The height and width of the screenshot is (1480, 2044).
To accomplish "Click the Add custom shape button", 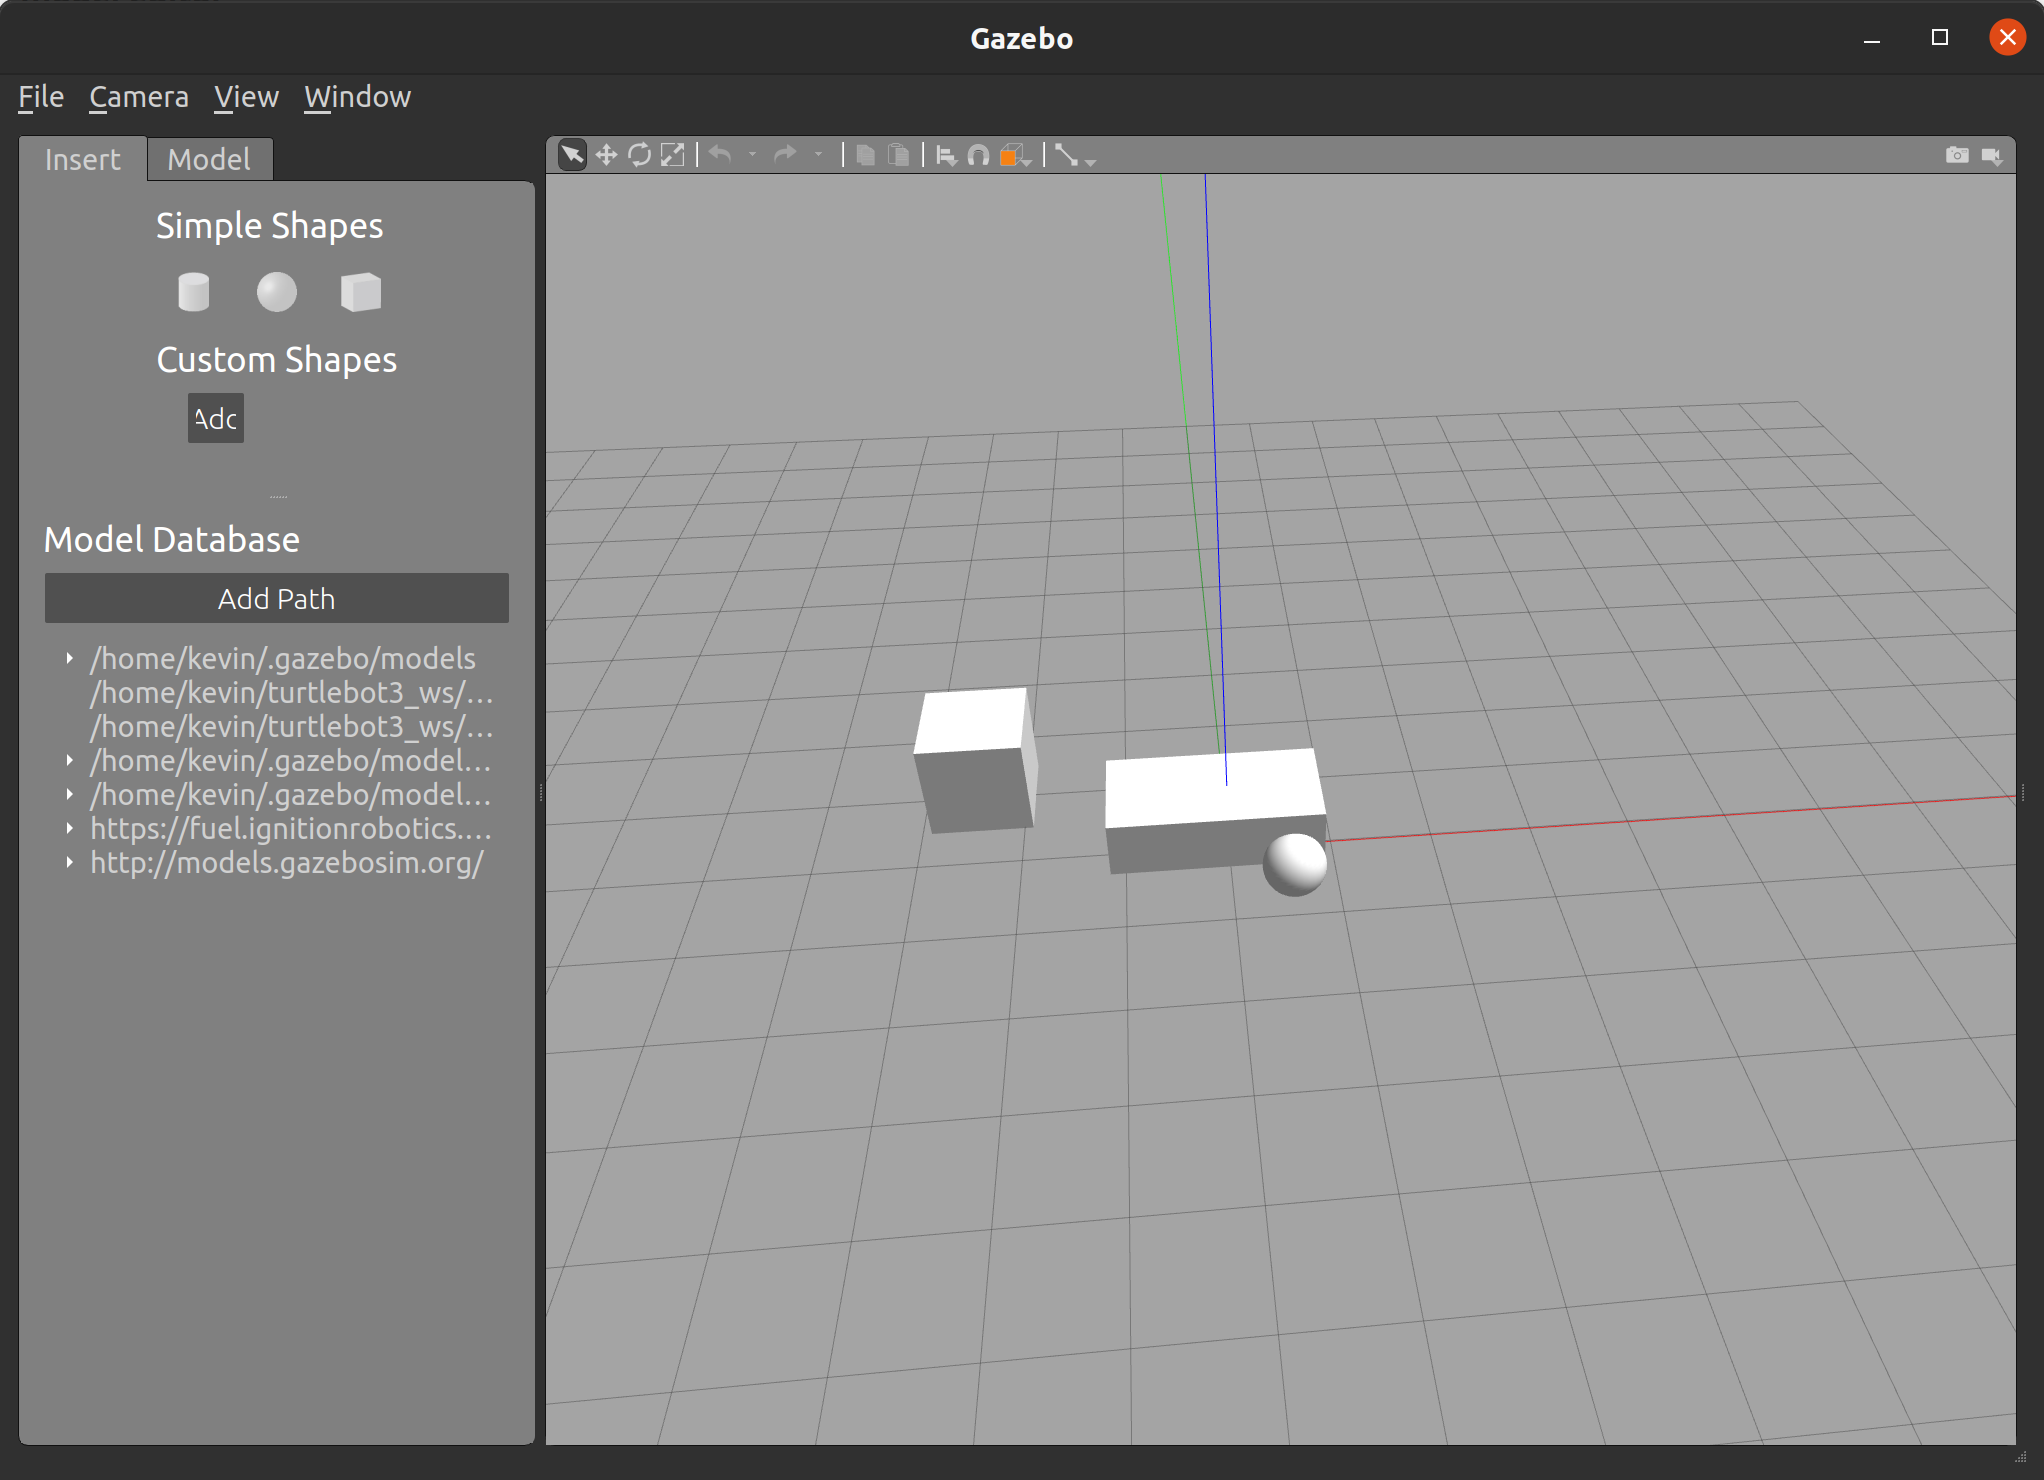I will [x=216, y=418].
